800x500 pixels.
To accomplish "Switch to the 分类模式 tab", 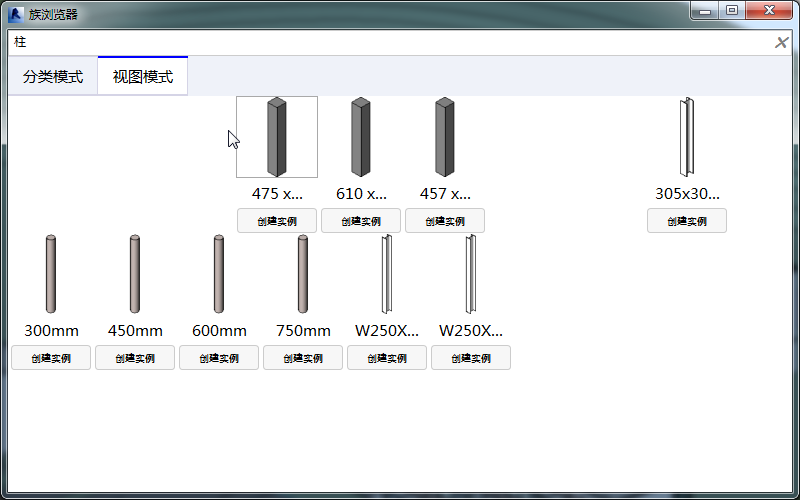I will point(53,77).
